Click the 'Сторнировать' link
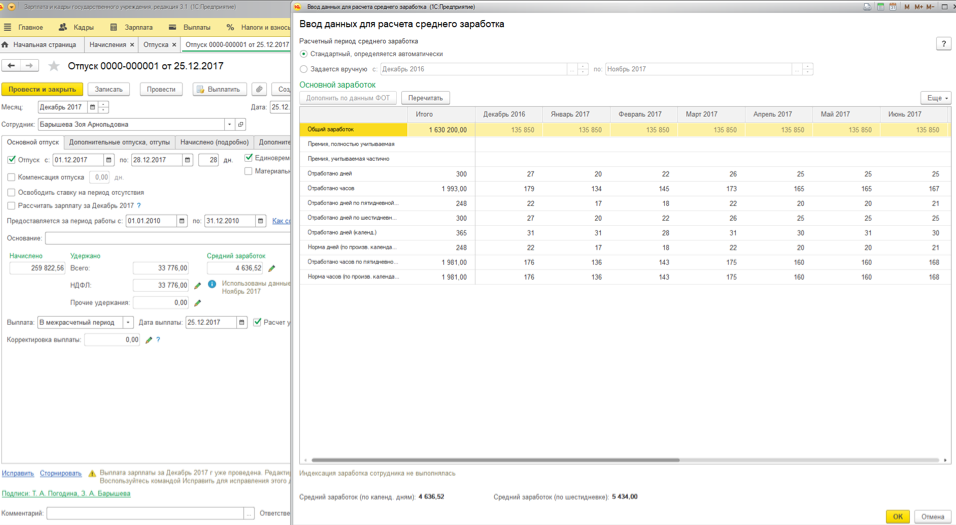 click(60, 473)
